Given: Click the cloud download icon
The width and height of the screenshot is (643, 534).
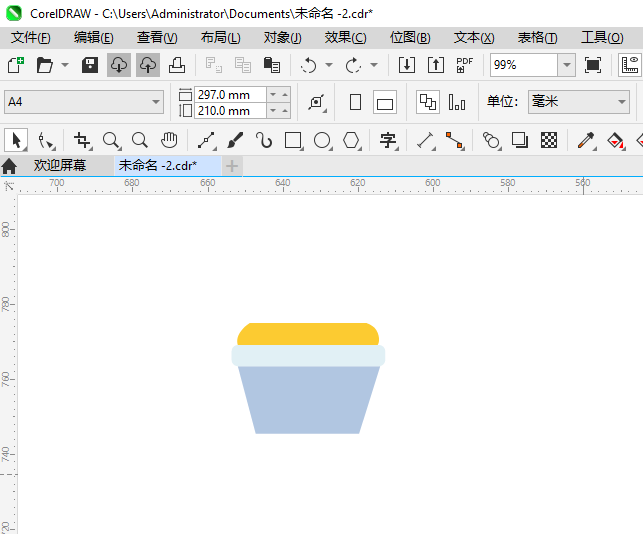Looking at the screenshot, I should point(119,65).
